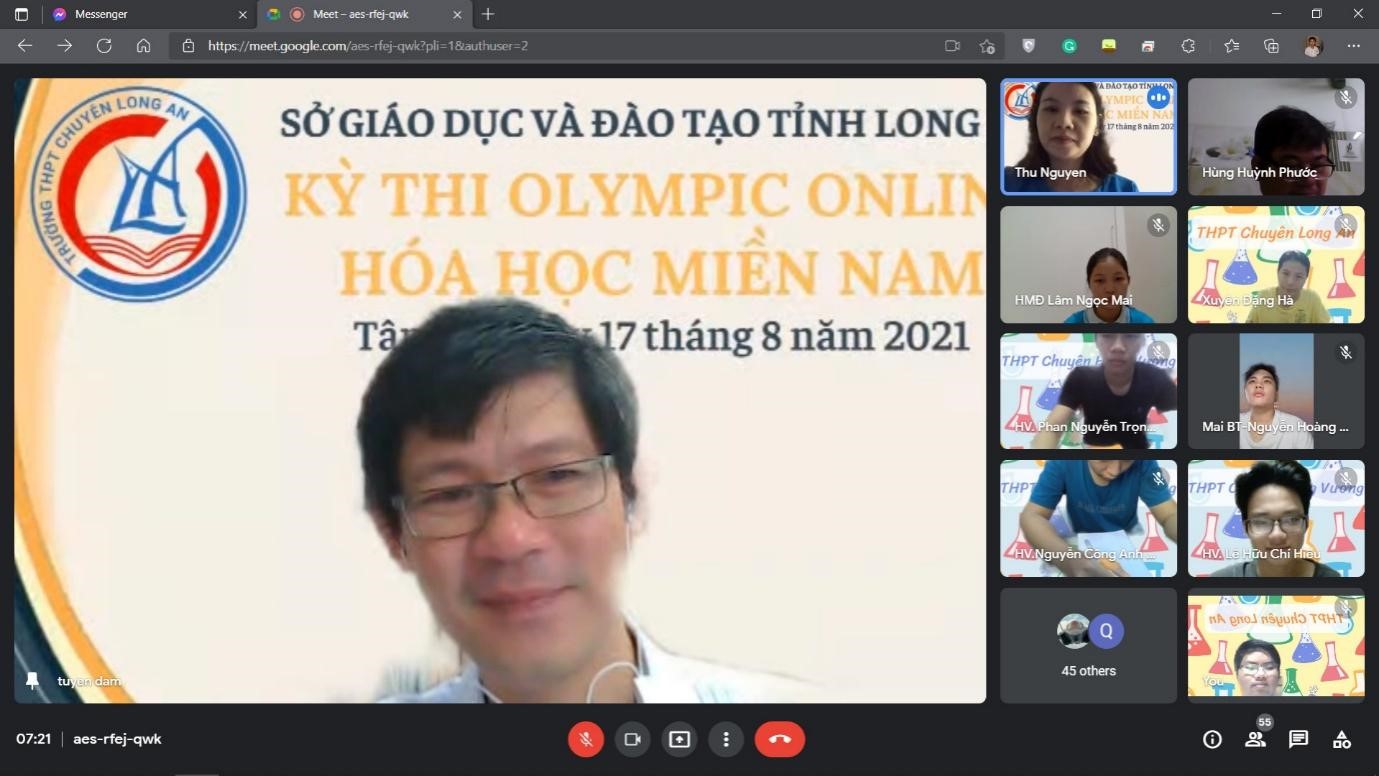
Task: Unpin the tuyen dam main video
Action: [33, 681]
